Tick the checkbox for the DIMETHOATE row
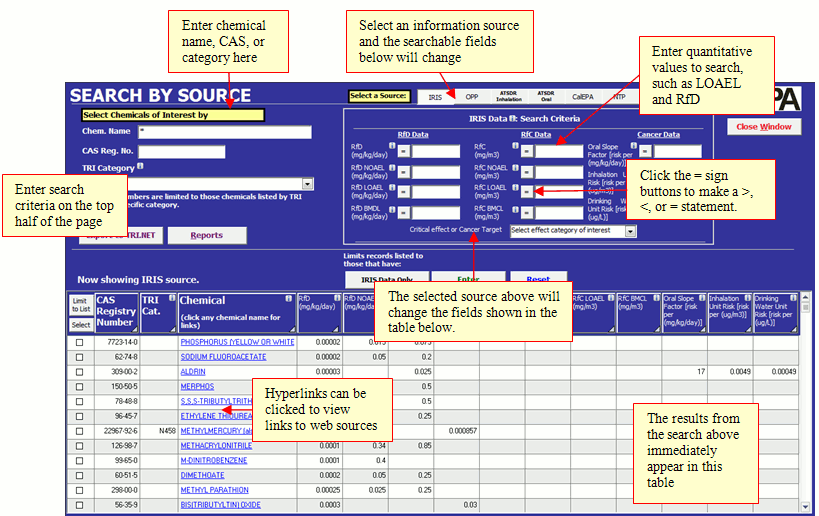 click(80, 475)
